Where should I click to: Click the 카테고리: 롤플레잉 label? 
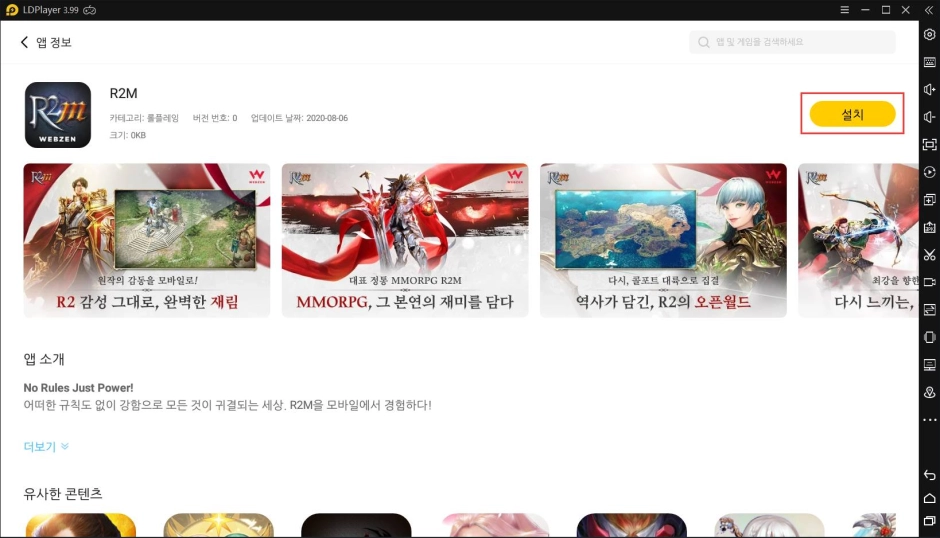point(144,118)
